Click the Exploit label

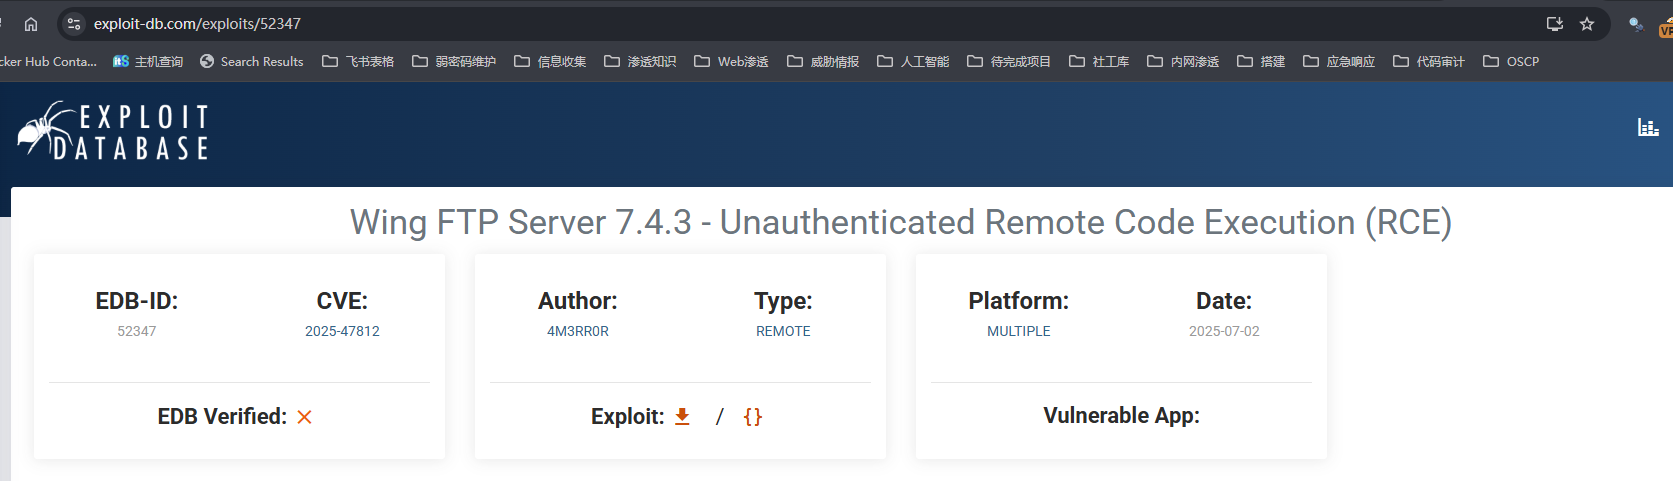(627, 416)
